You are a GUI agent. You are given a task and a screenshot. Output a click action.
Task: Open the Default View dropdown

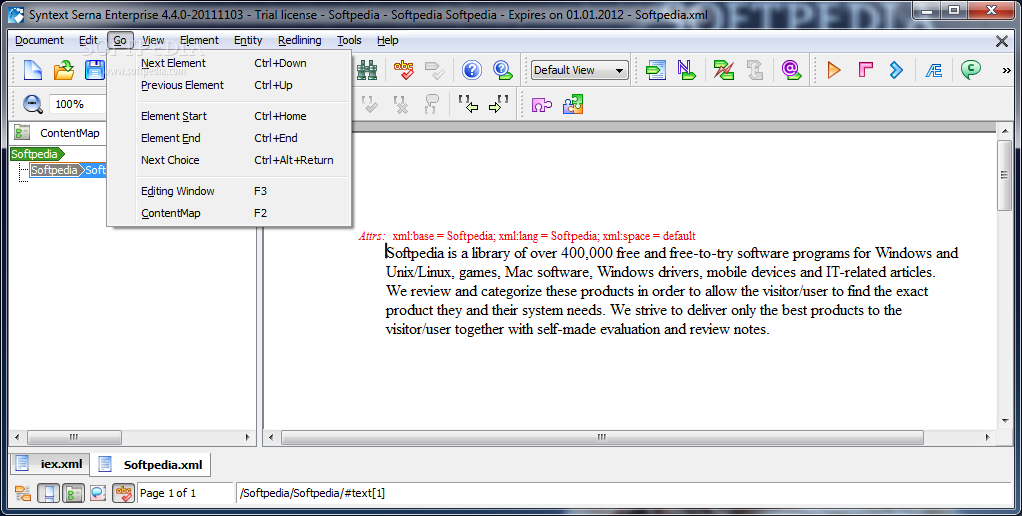click(579, 70)
